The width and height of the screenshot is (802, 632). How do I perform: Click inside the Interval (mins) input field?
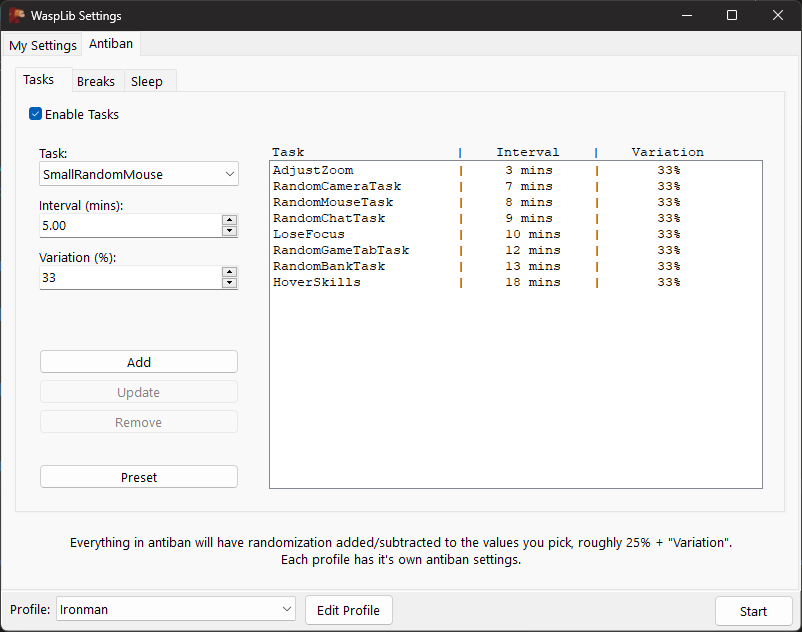128,226
